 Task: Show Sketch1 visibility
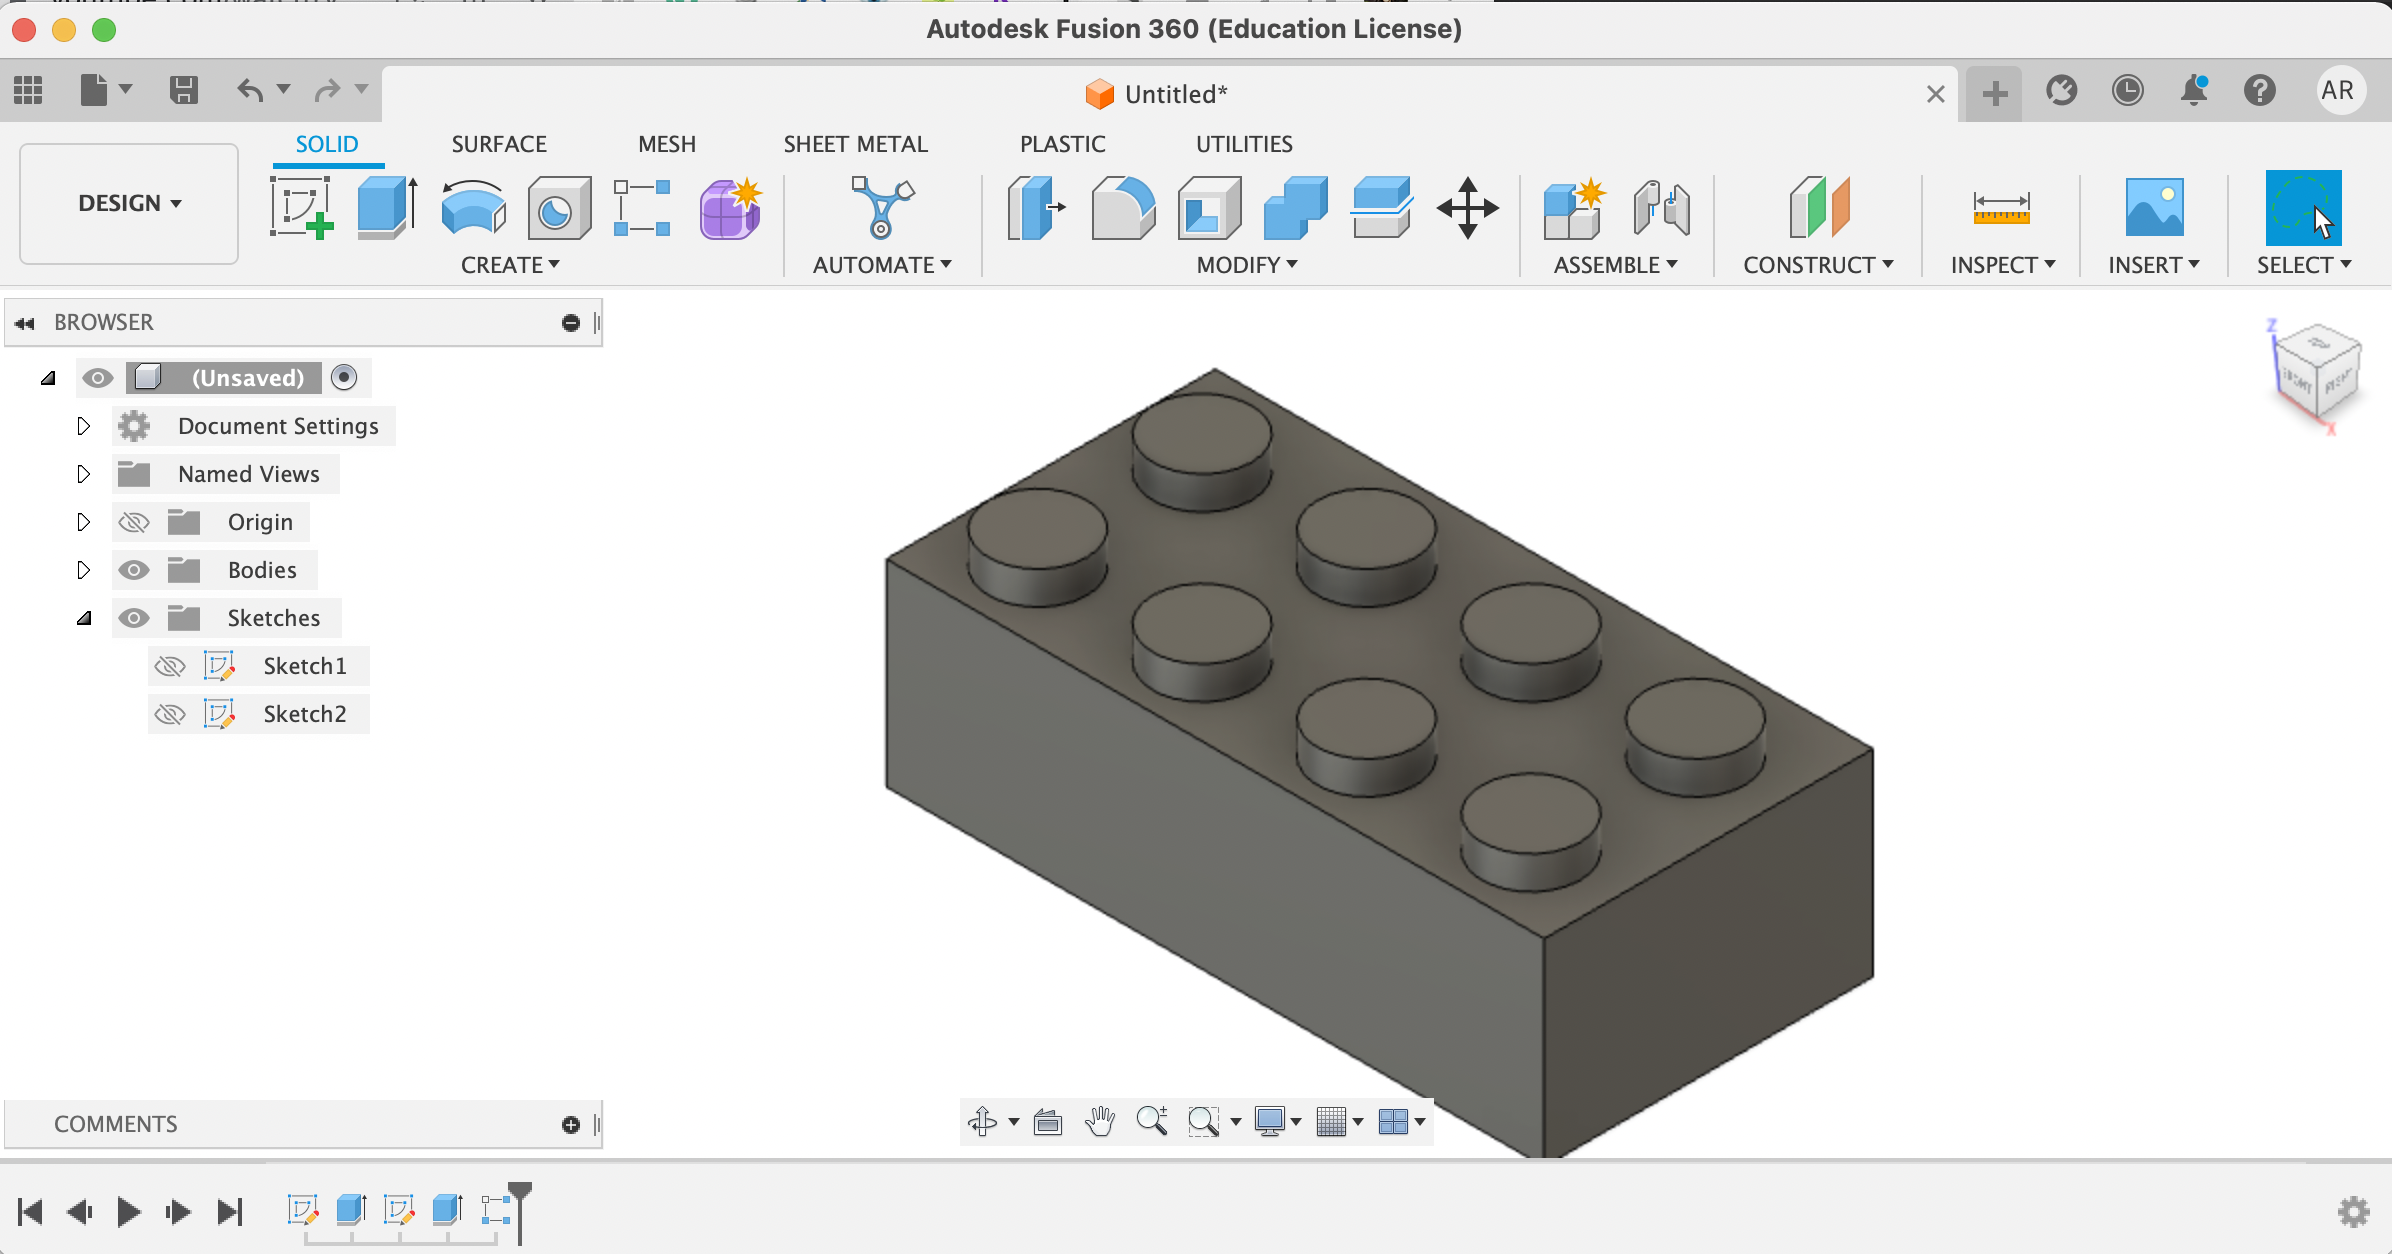pos(170,666)
